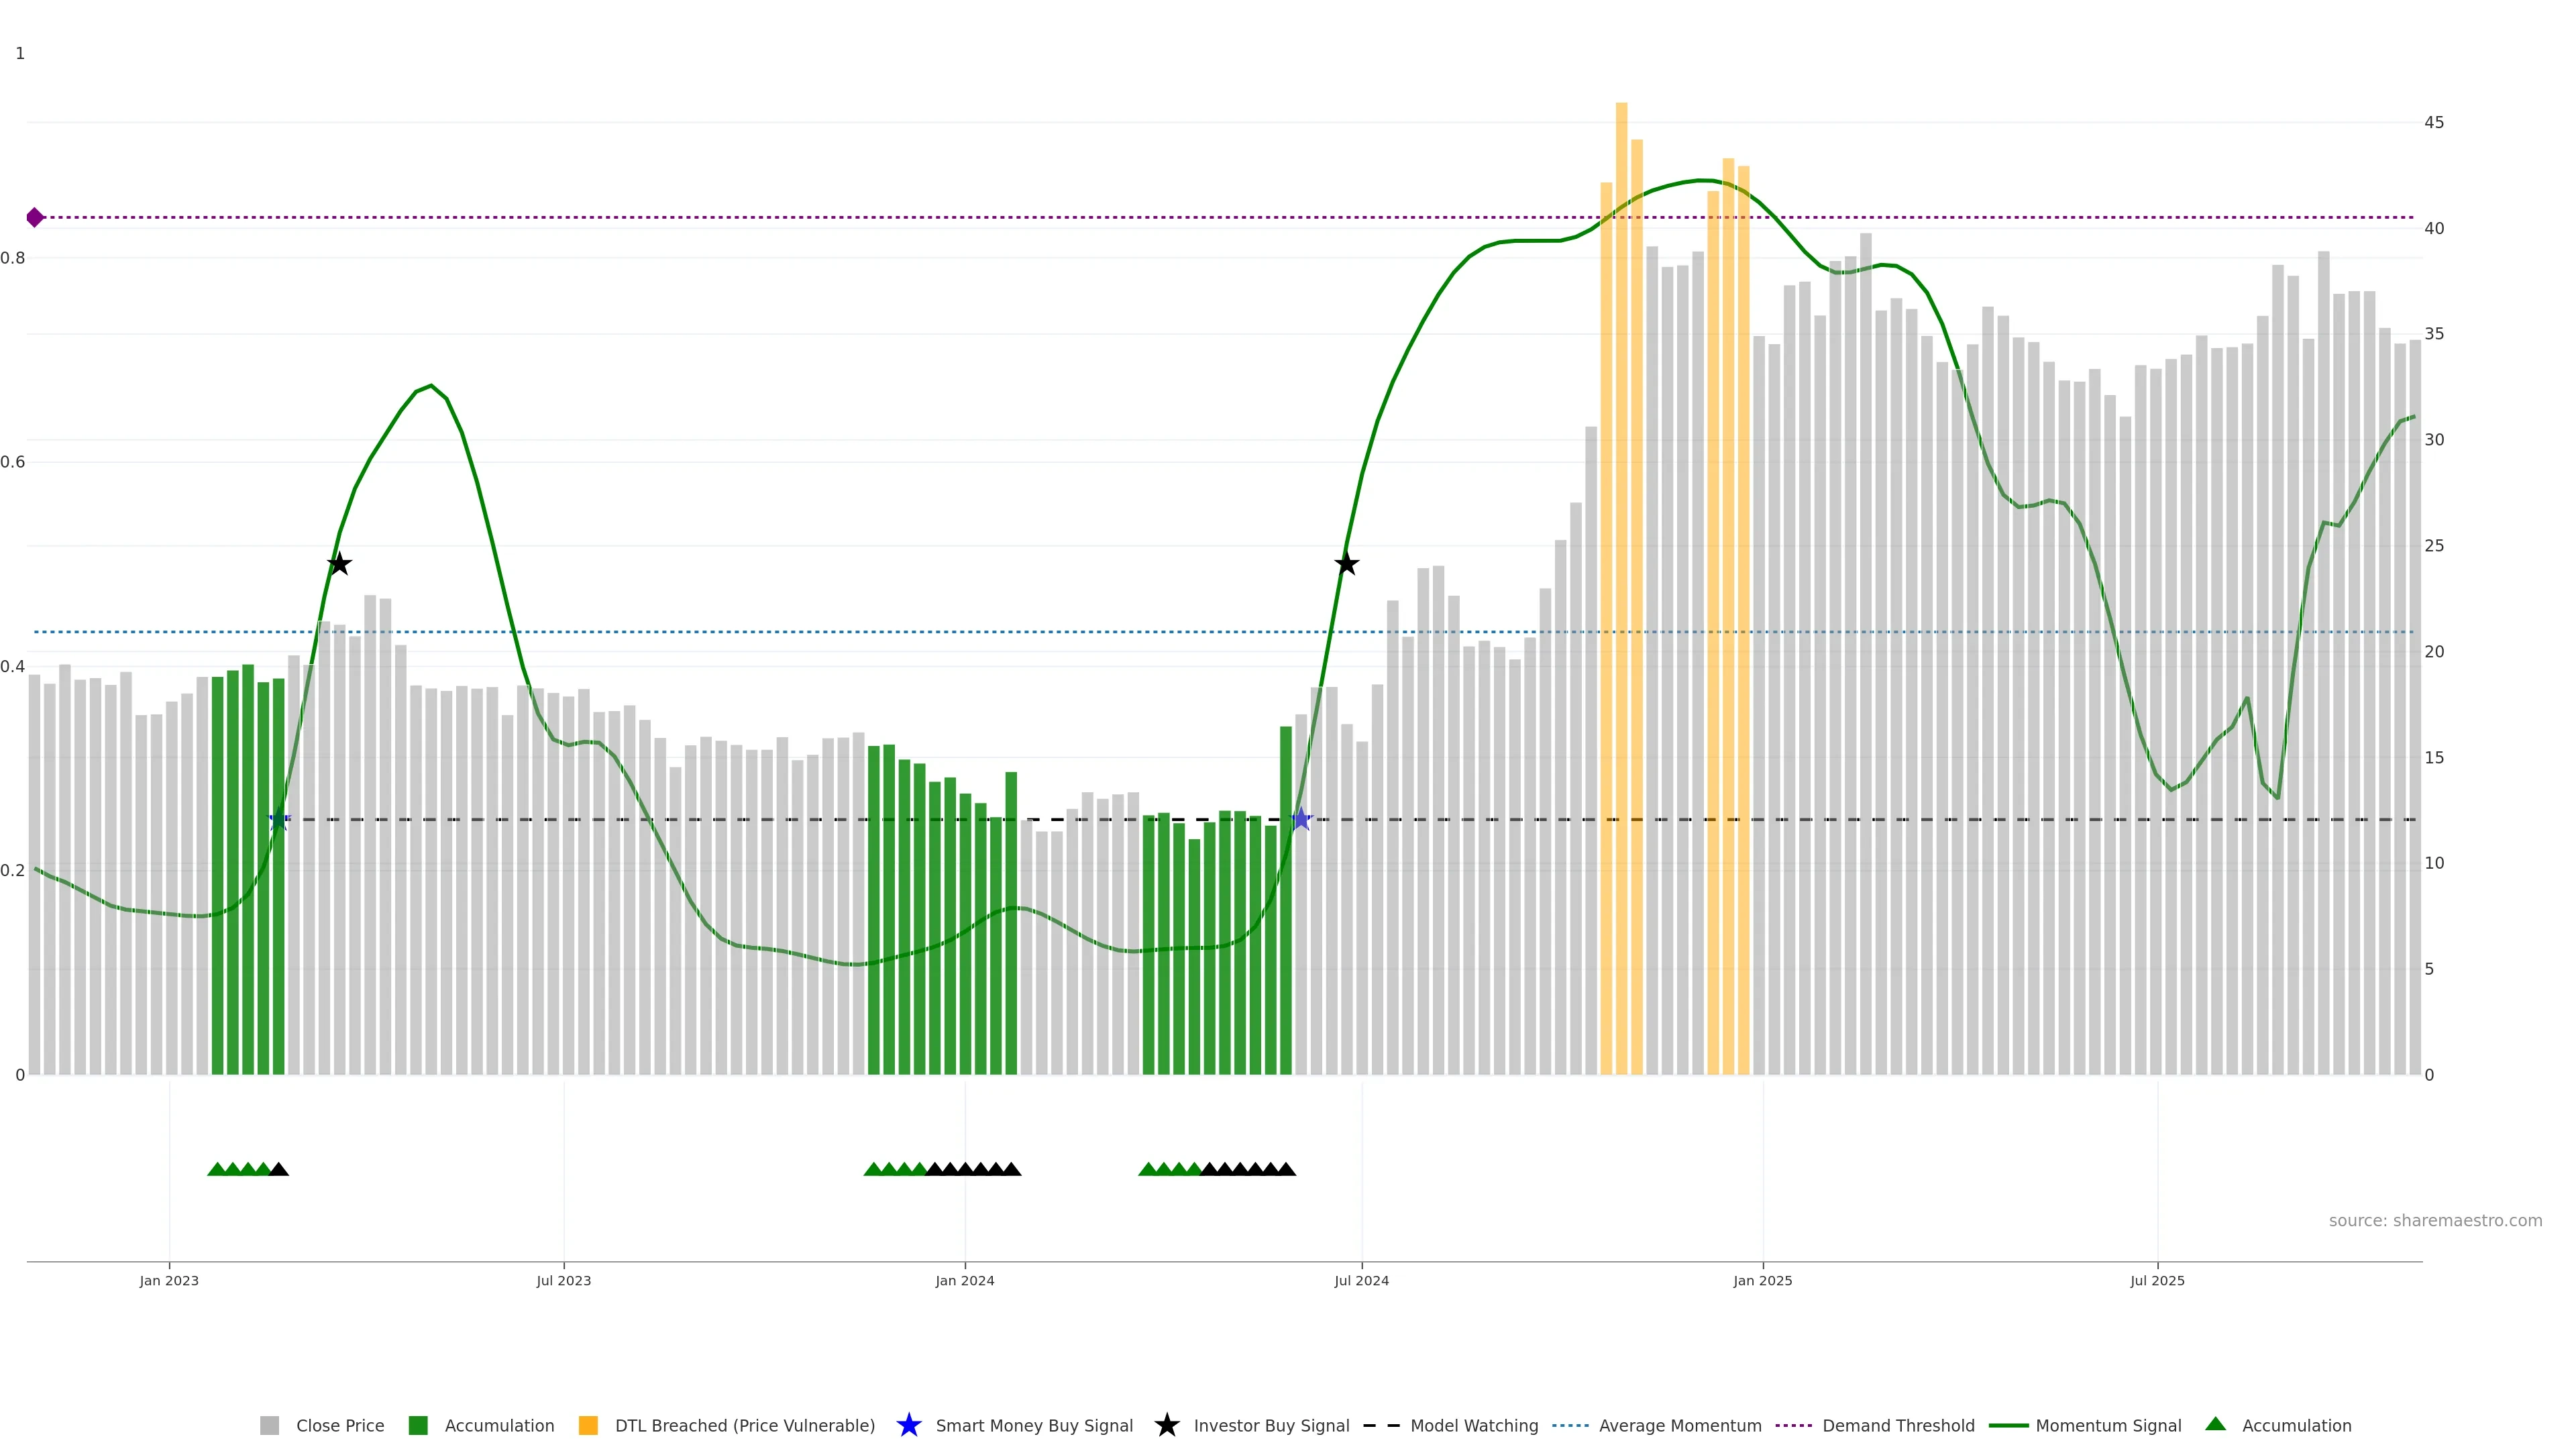
Task: Click the green Accumulation triangle legend icon
Action: 2215,1424
